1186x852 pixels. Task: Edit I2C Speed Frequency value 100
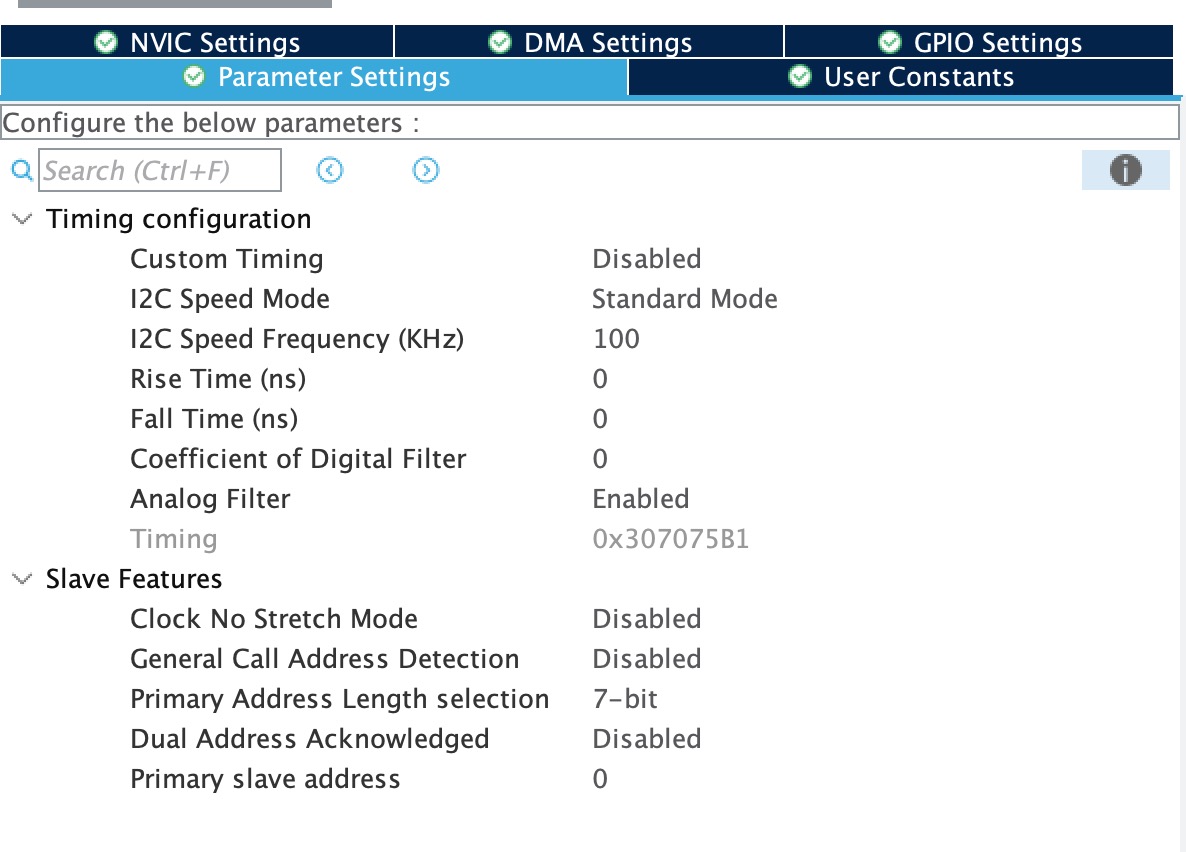pyautogui.click(x=616, y=339)
